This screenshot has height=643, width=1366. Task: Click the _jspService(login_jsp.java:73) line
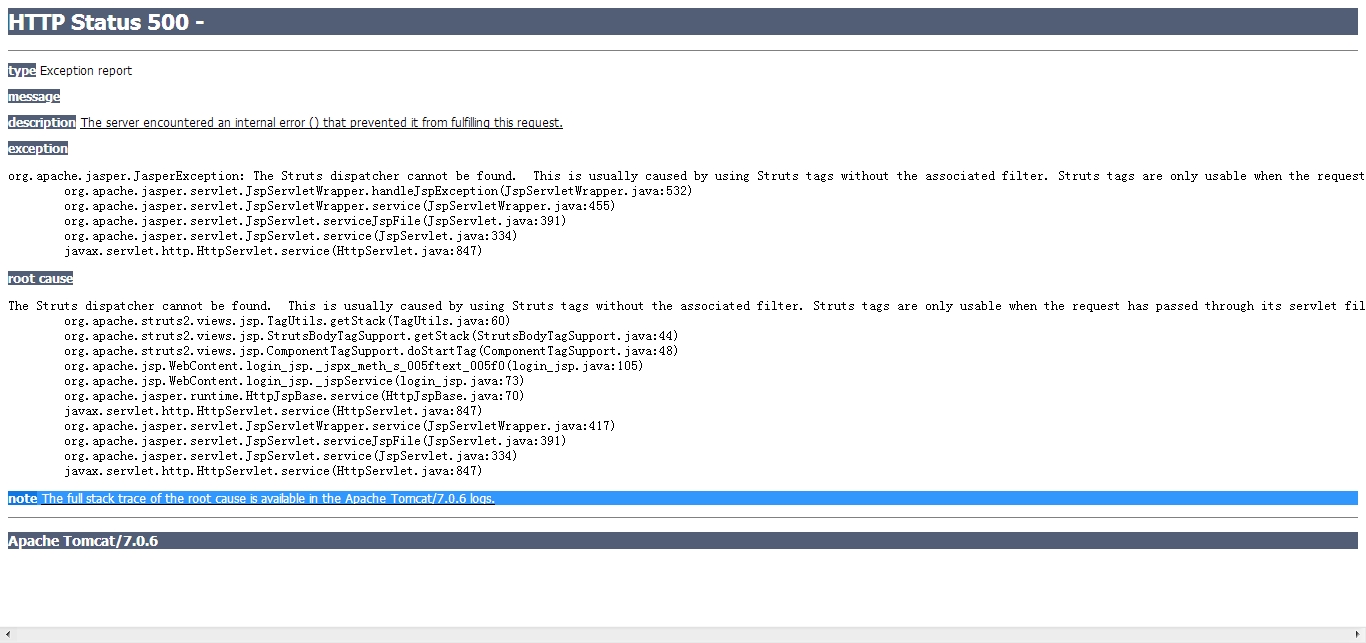(x=294, y=381)
